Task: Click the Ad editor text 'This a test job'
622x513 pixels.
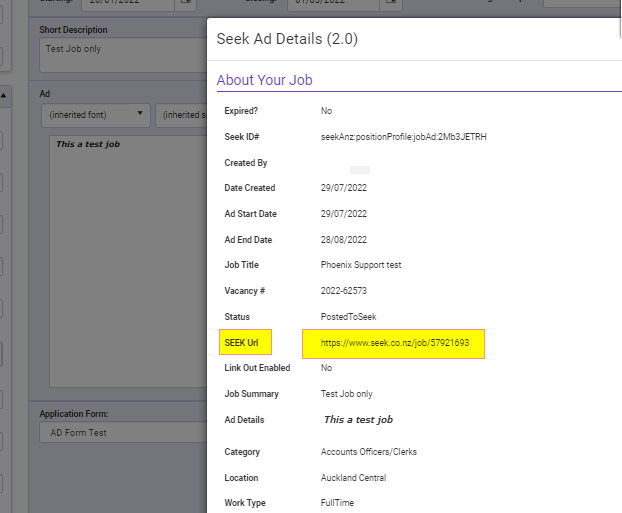Action: click(x=88, y=144)
